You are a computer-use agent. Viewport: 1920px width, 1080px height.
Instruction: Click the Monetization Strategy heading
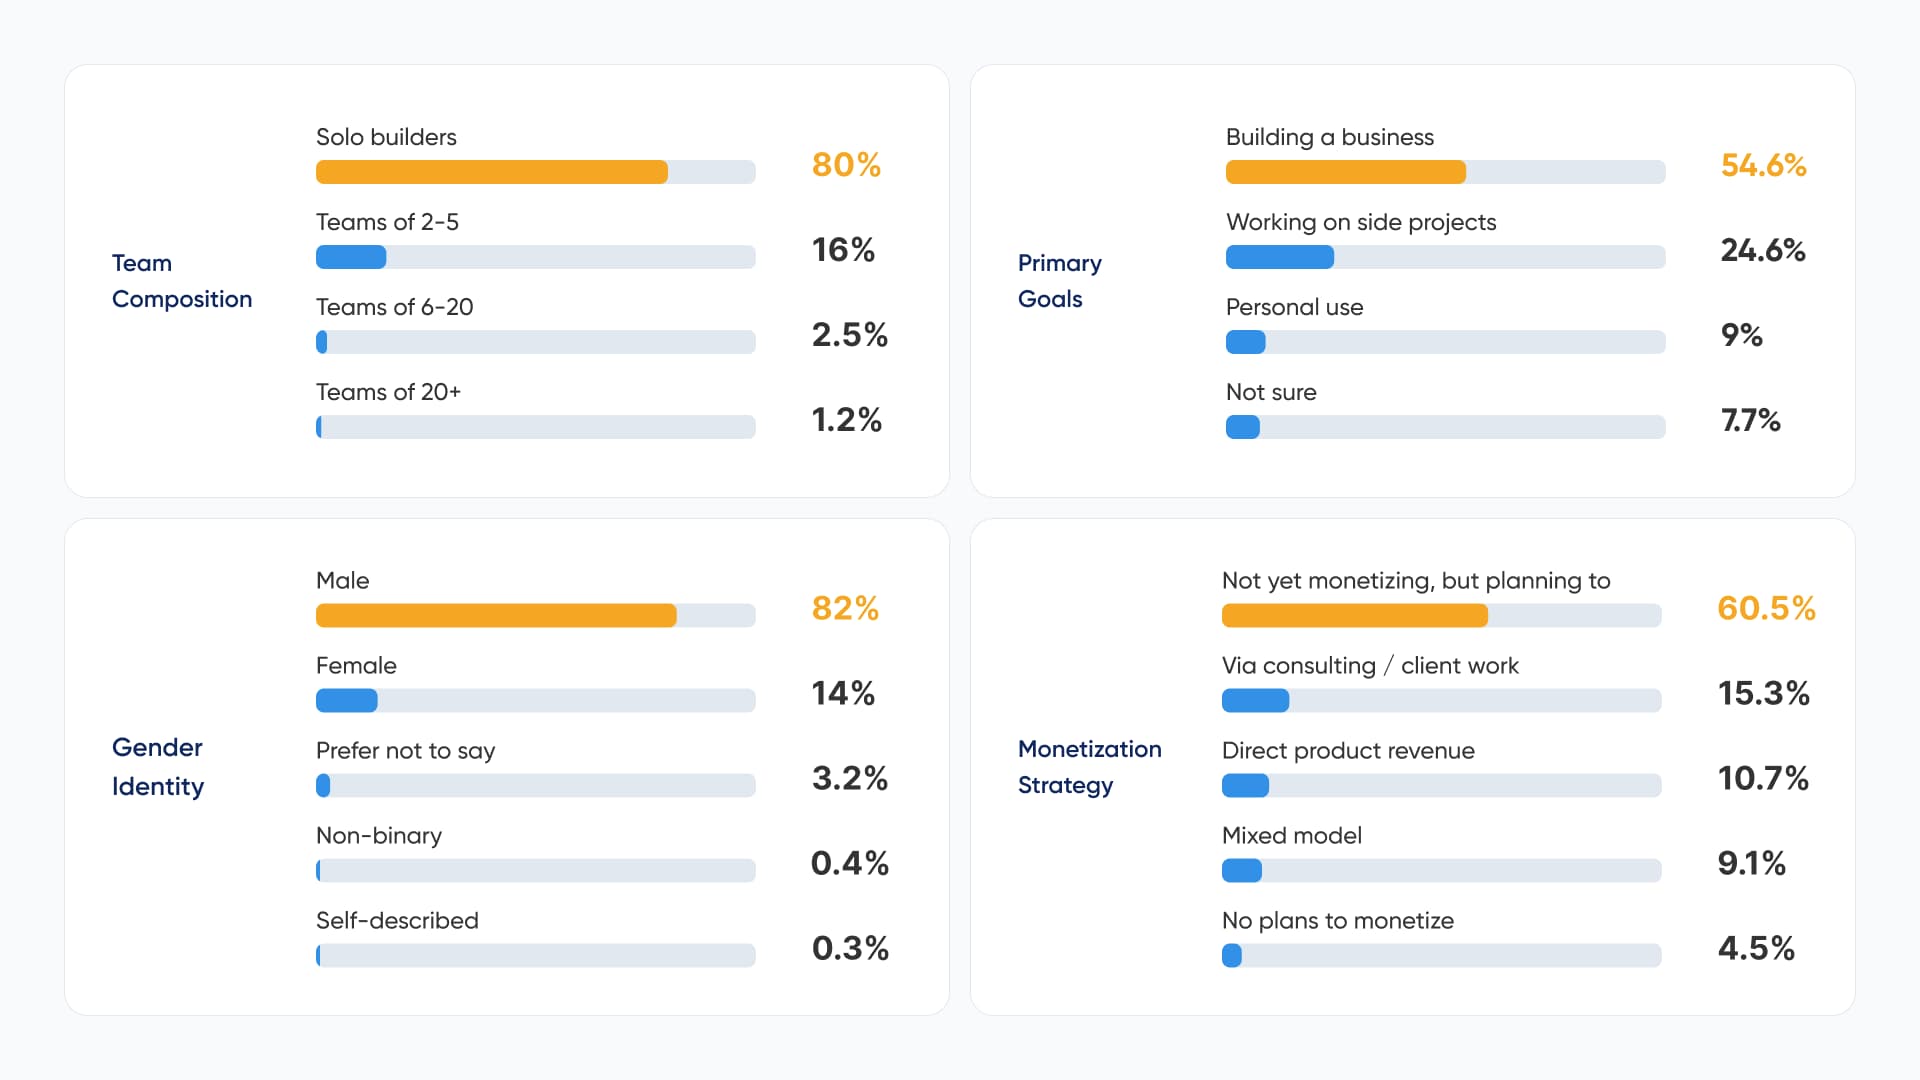pyautogui.click(x=1090, y=767)
